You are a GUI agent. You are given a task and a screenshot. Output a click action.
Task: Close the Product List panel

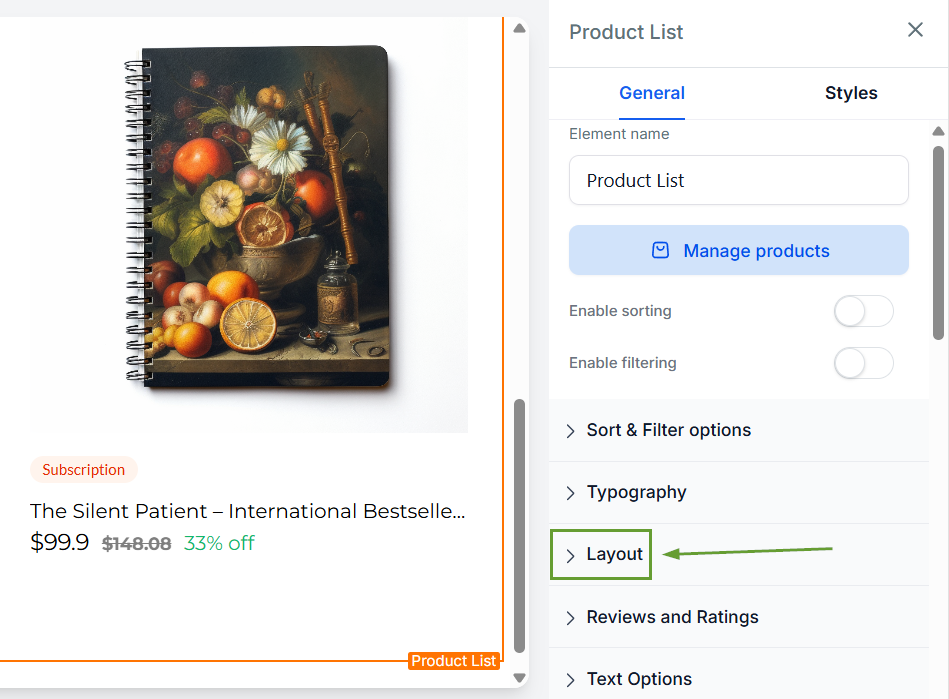[x=915, y=30]
